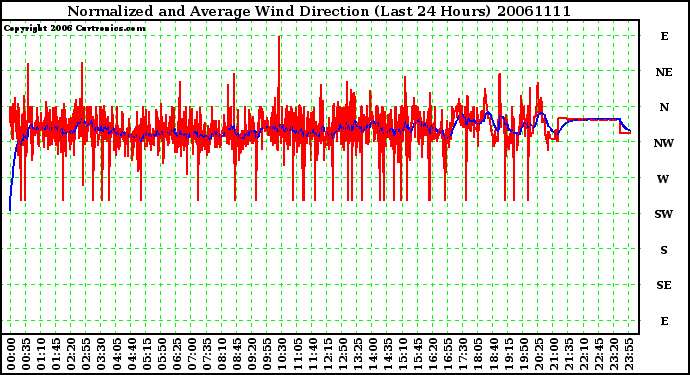This screenshot has width=690, height=375.
Task: Click the '06:25' time axis label
Action: (176, 354)
